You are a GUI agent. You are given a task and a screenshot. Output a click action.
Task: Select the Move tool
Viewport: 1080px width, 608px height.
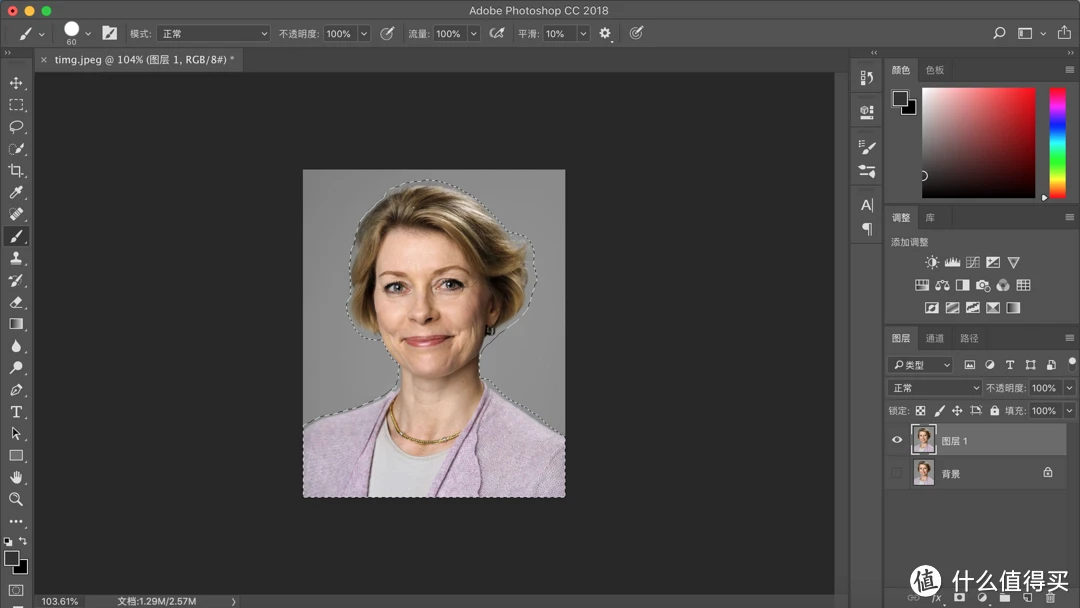tap(16, 83)
